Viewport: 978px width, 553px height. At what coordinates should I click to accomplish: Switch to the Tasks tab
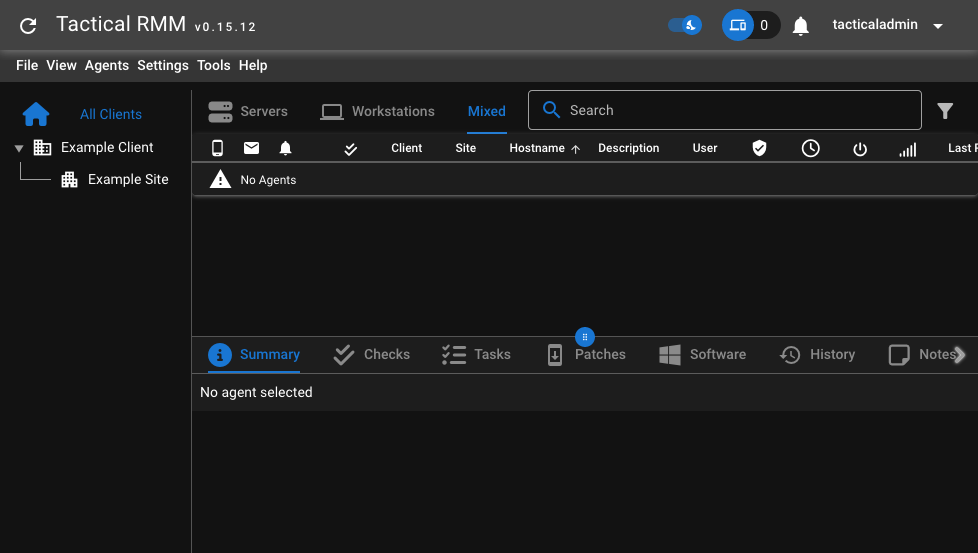tap(476, 355)
